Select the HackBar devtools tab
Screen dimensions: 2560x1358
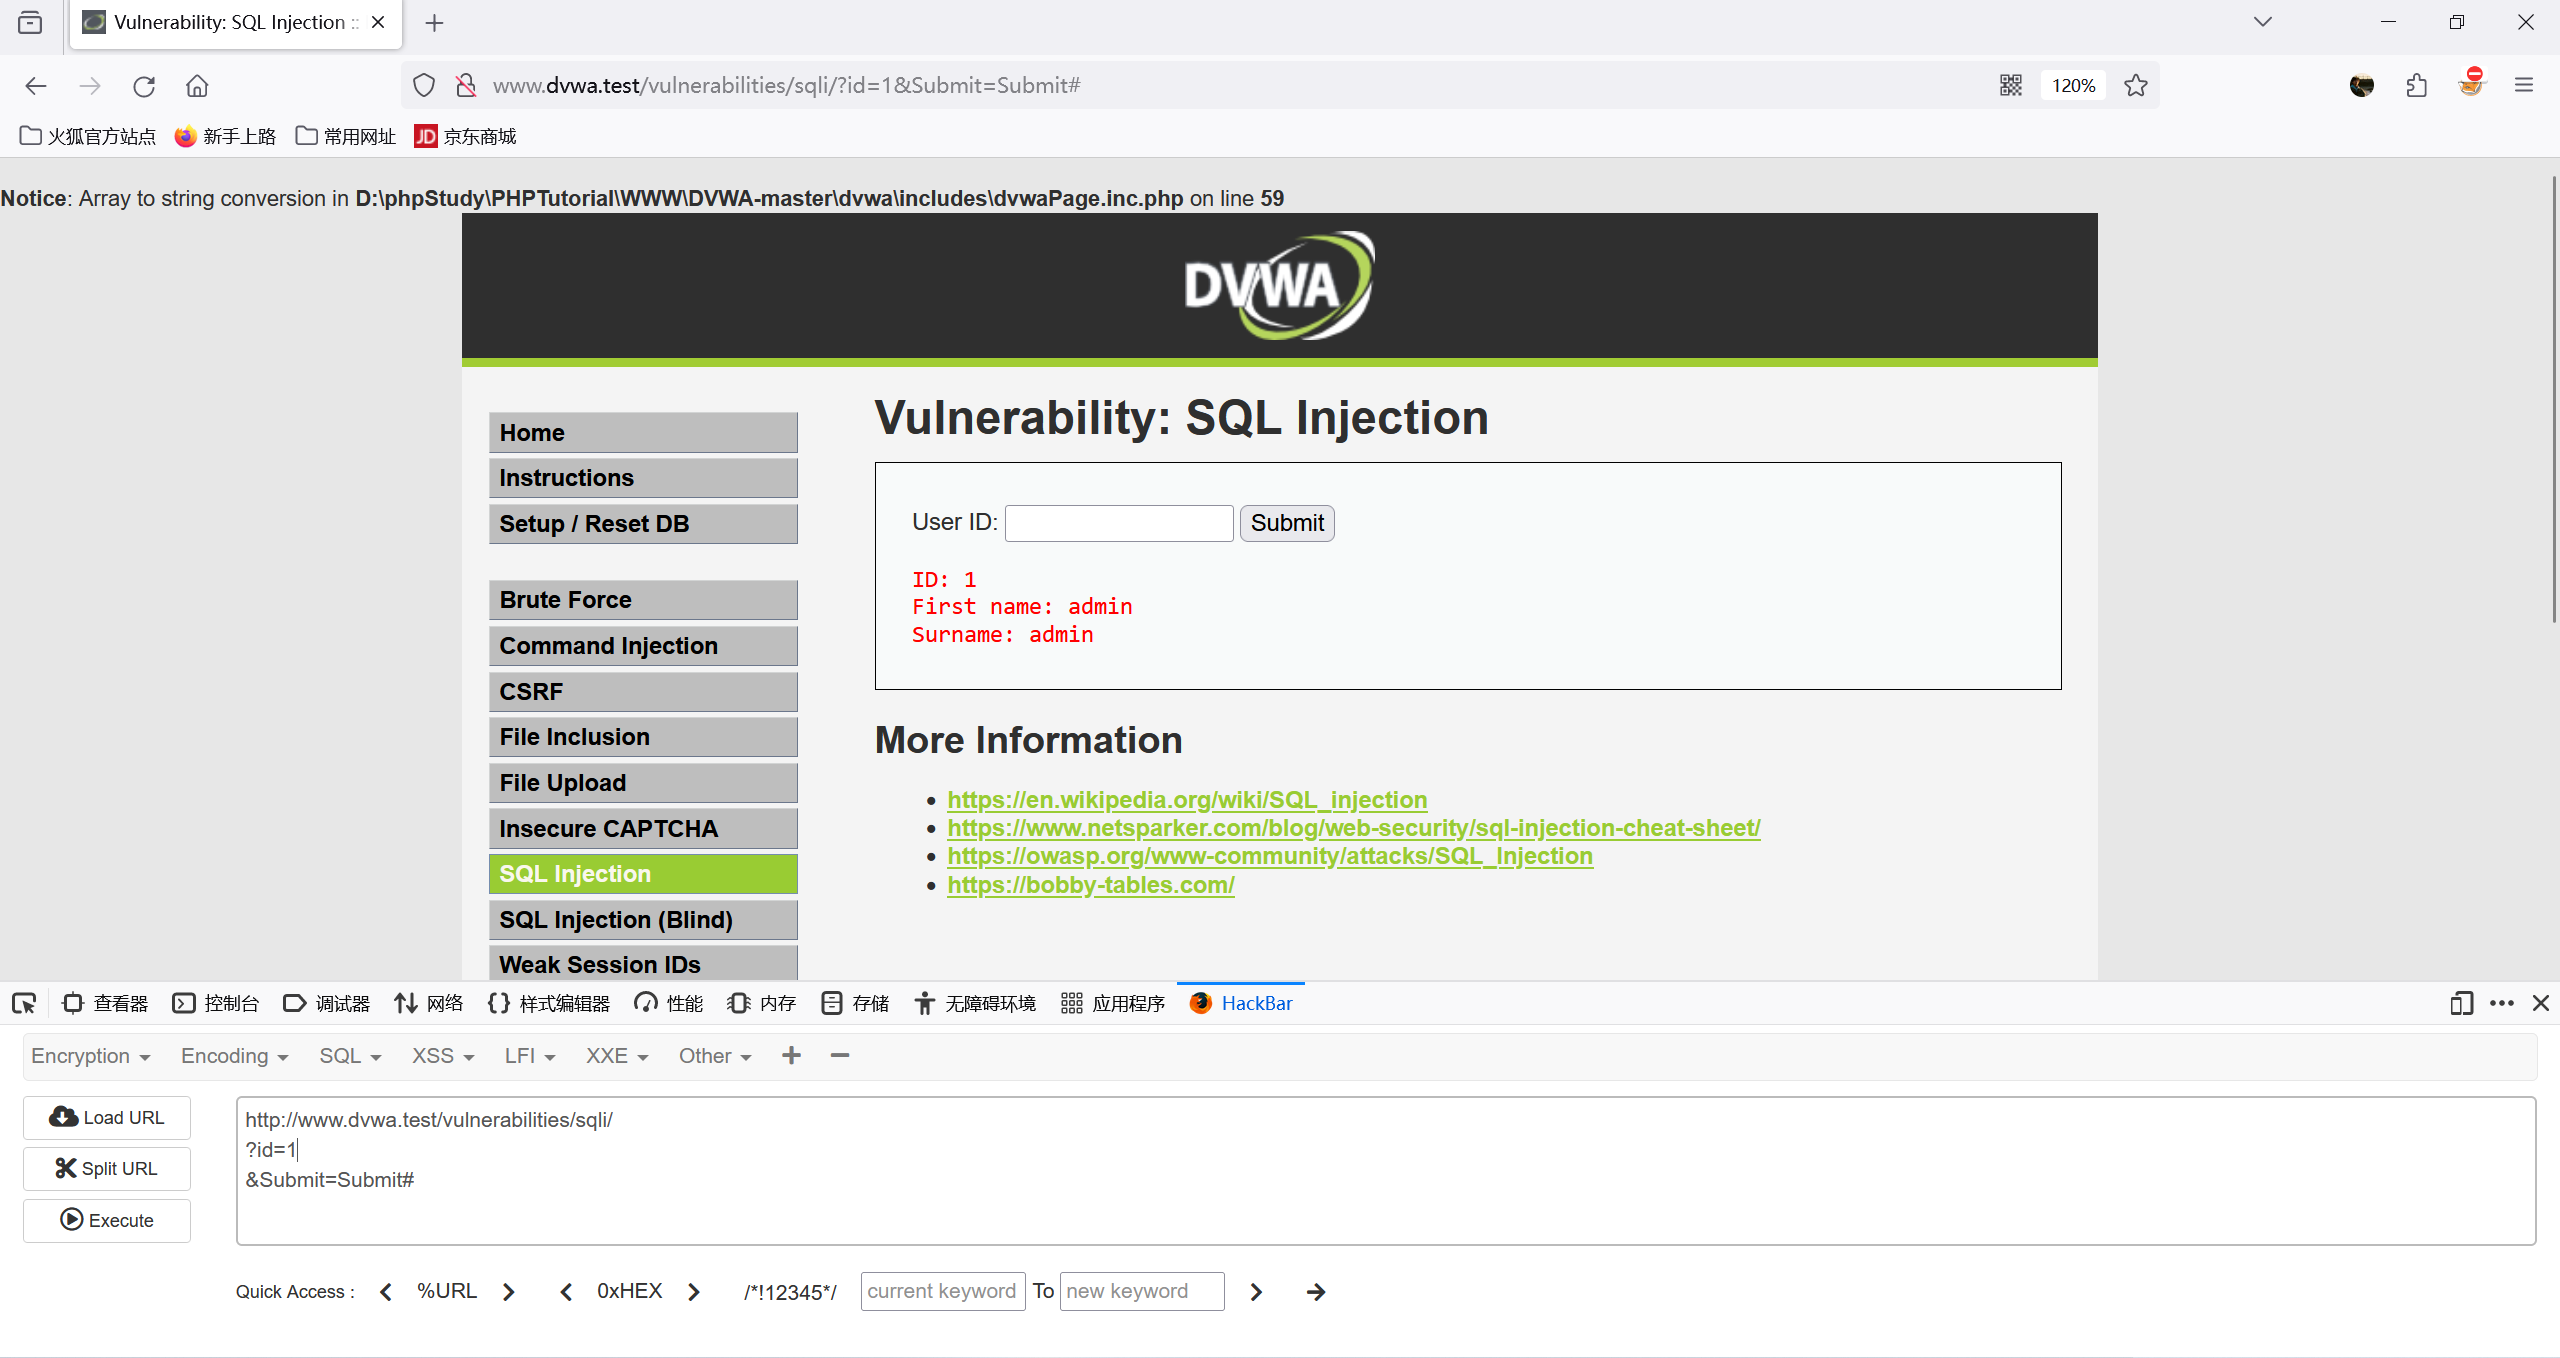[x=1241, y=1003]
